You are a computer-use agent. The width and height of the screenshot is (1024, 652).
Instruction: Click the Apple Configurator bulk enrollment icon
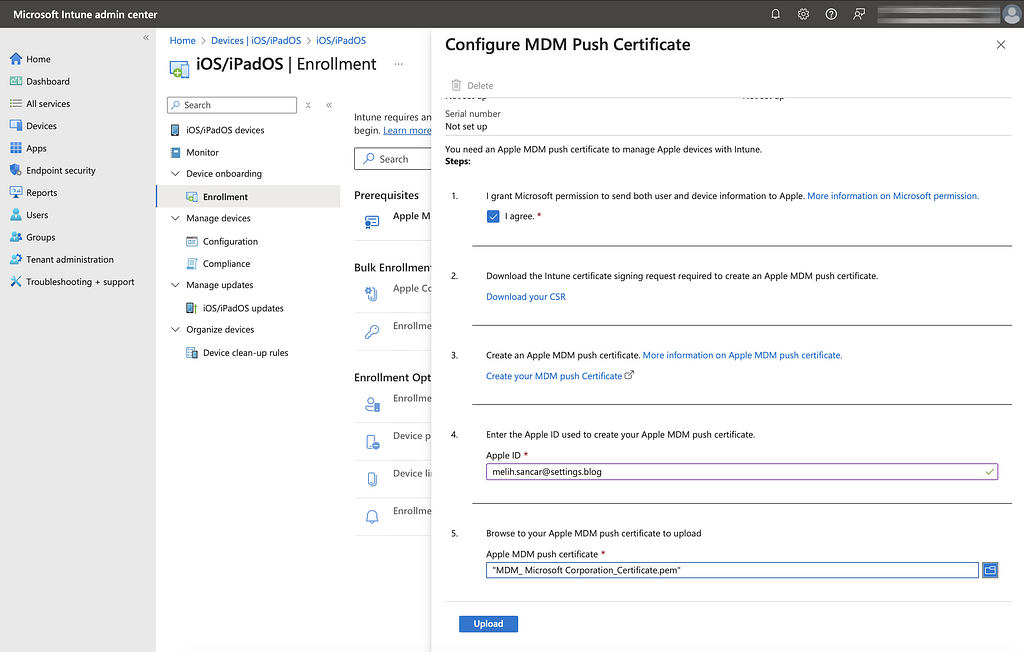[x=372, y=294]
